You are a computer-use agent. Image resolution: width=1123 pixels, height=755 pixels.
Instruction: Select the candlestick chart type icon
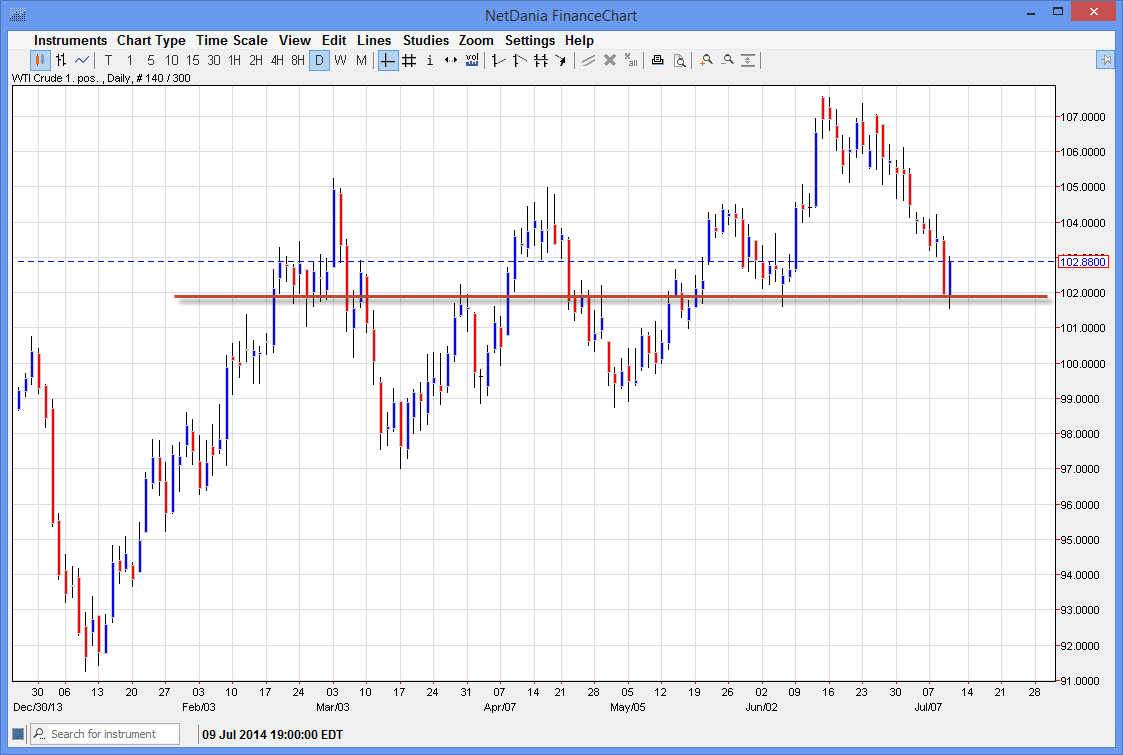pyautogui.click(x=38, y=60)
